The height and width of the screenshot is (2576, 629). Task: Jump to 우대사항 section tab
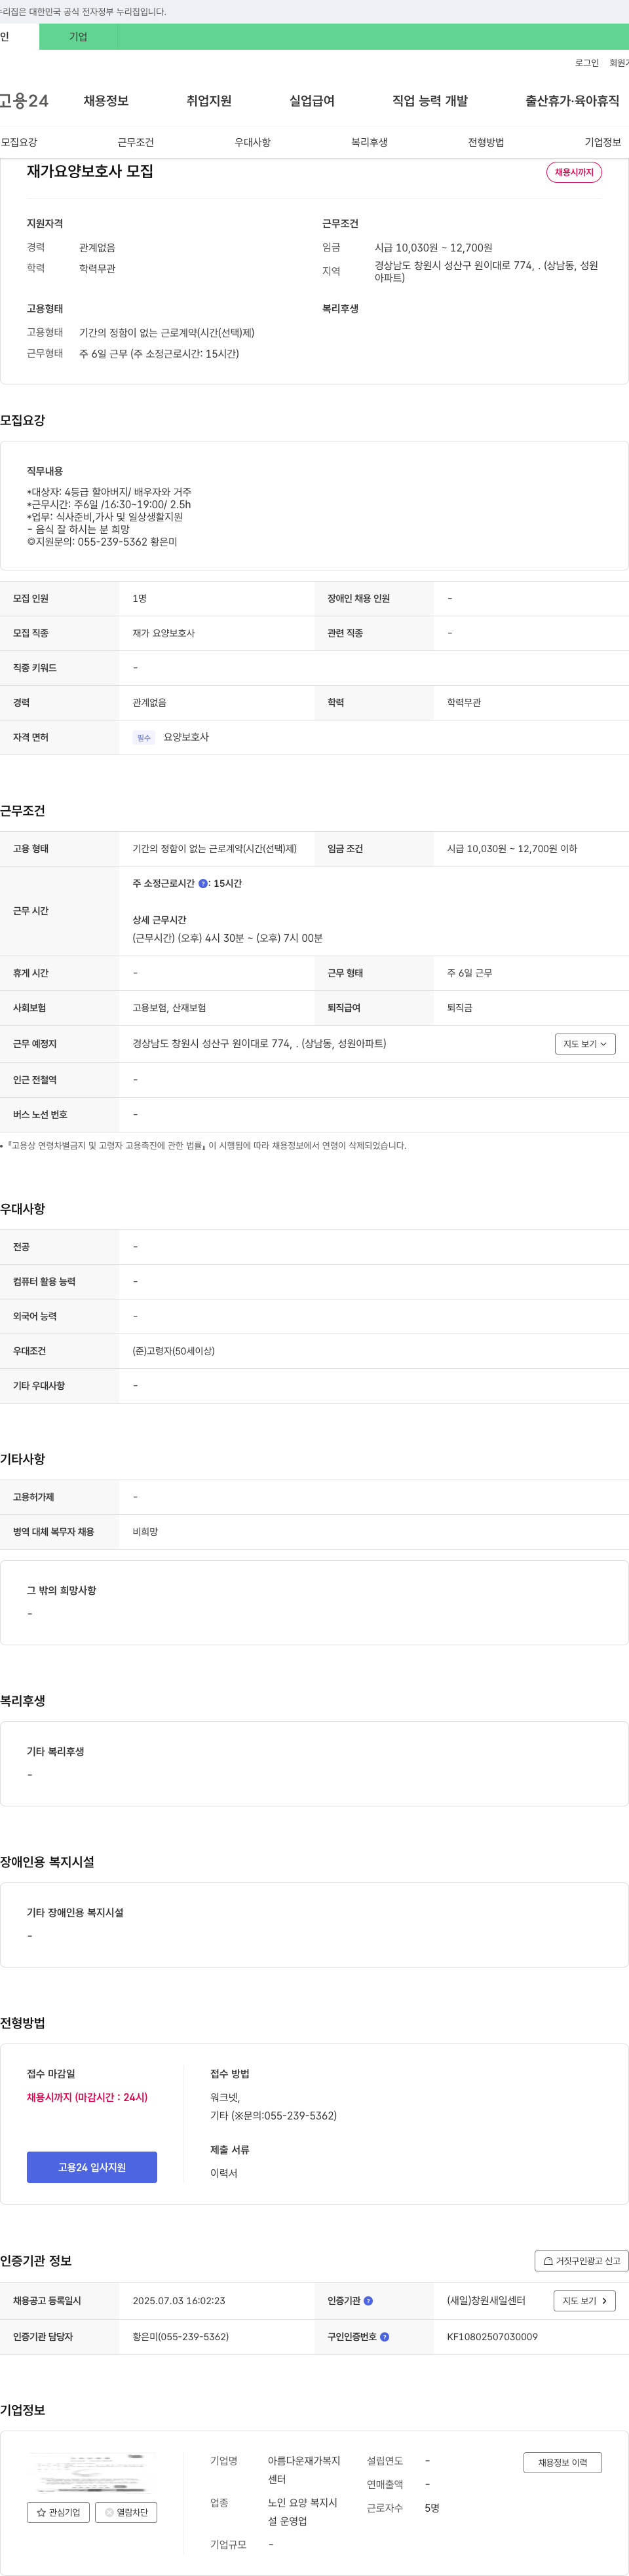pyautogui.click(x=253, y=142)
